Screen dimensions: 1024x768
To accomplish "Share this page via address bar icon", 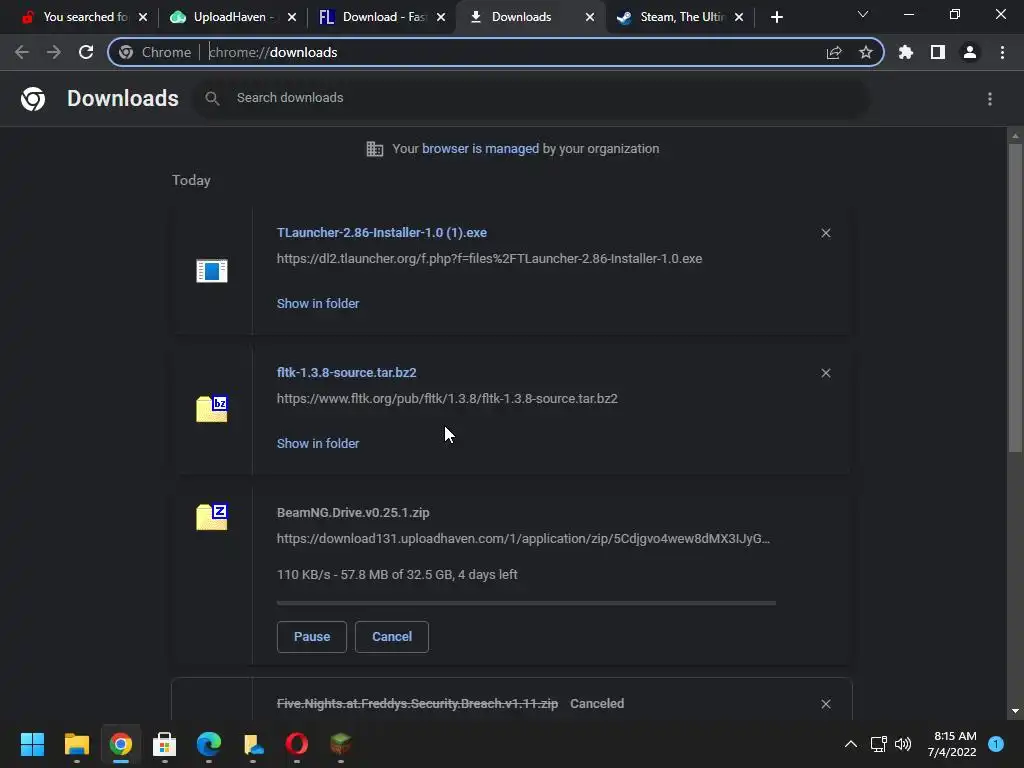I will 834,52.
